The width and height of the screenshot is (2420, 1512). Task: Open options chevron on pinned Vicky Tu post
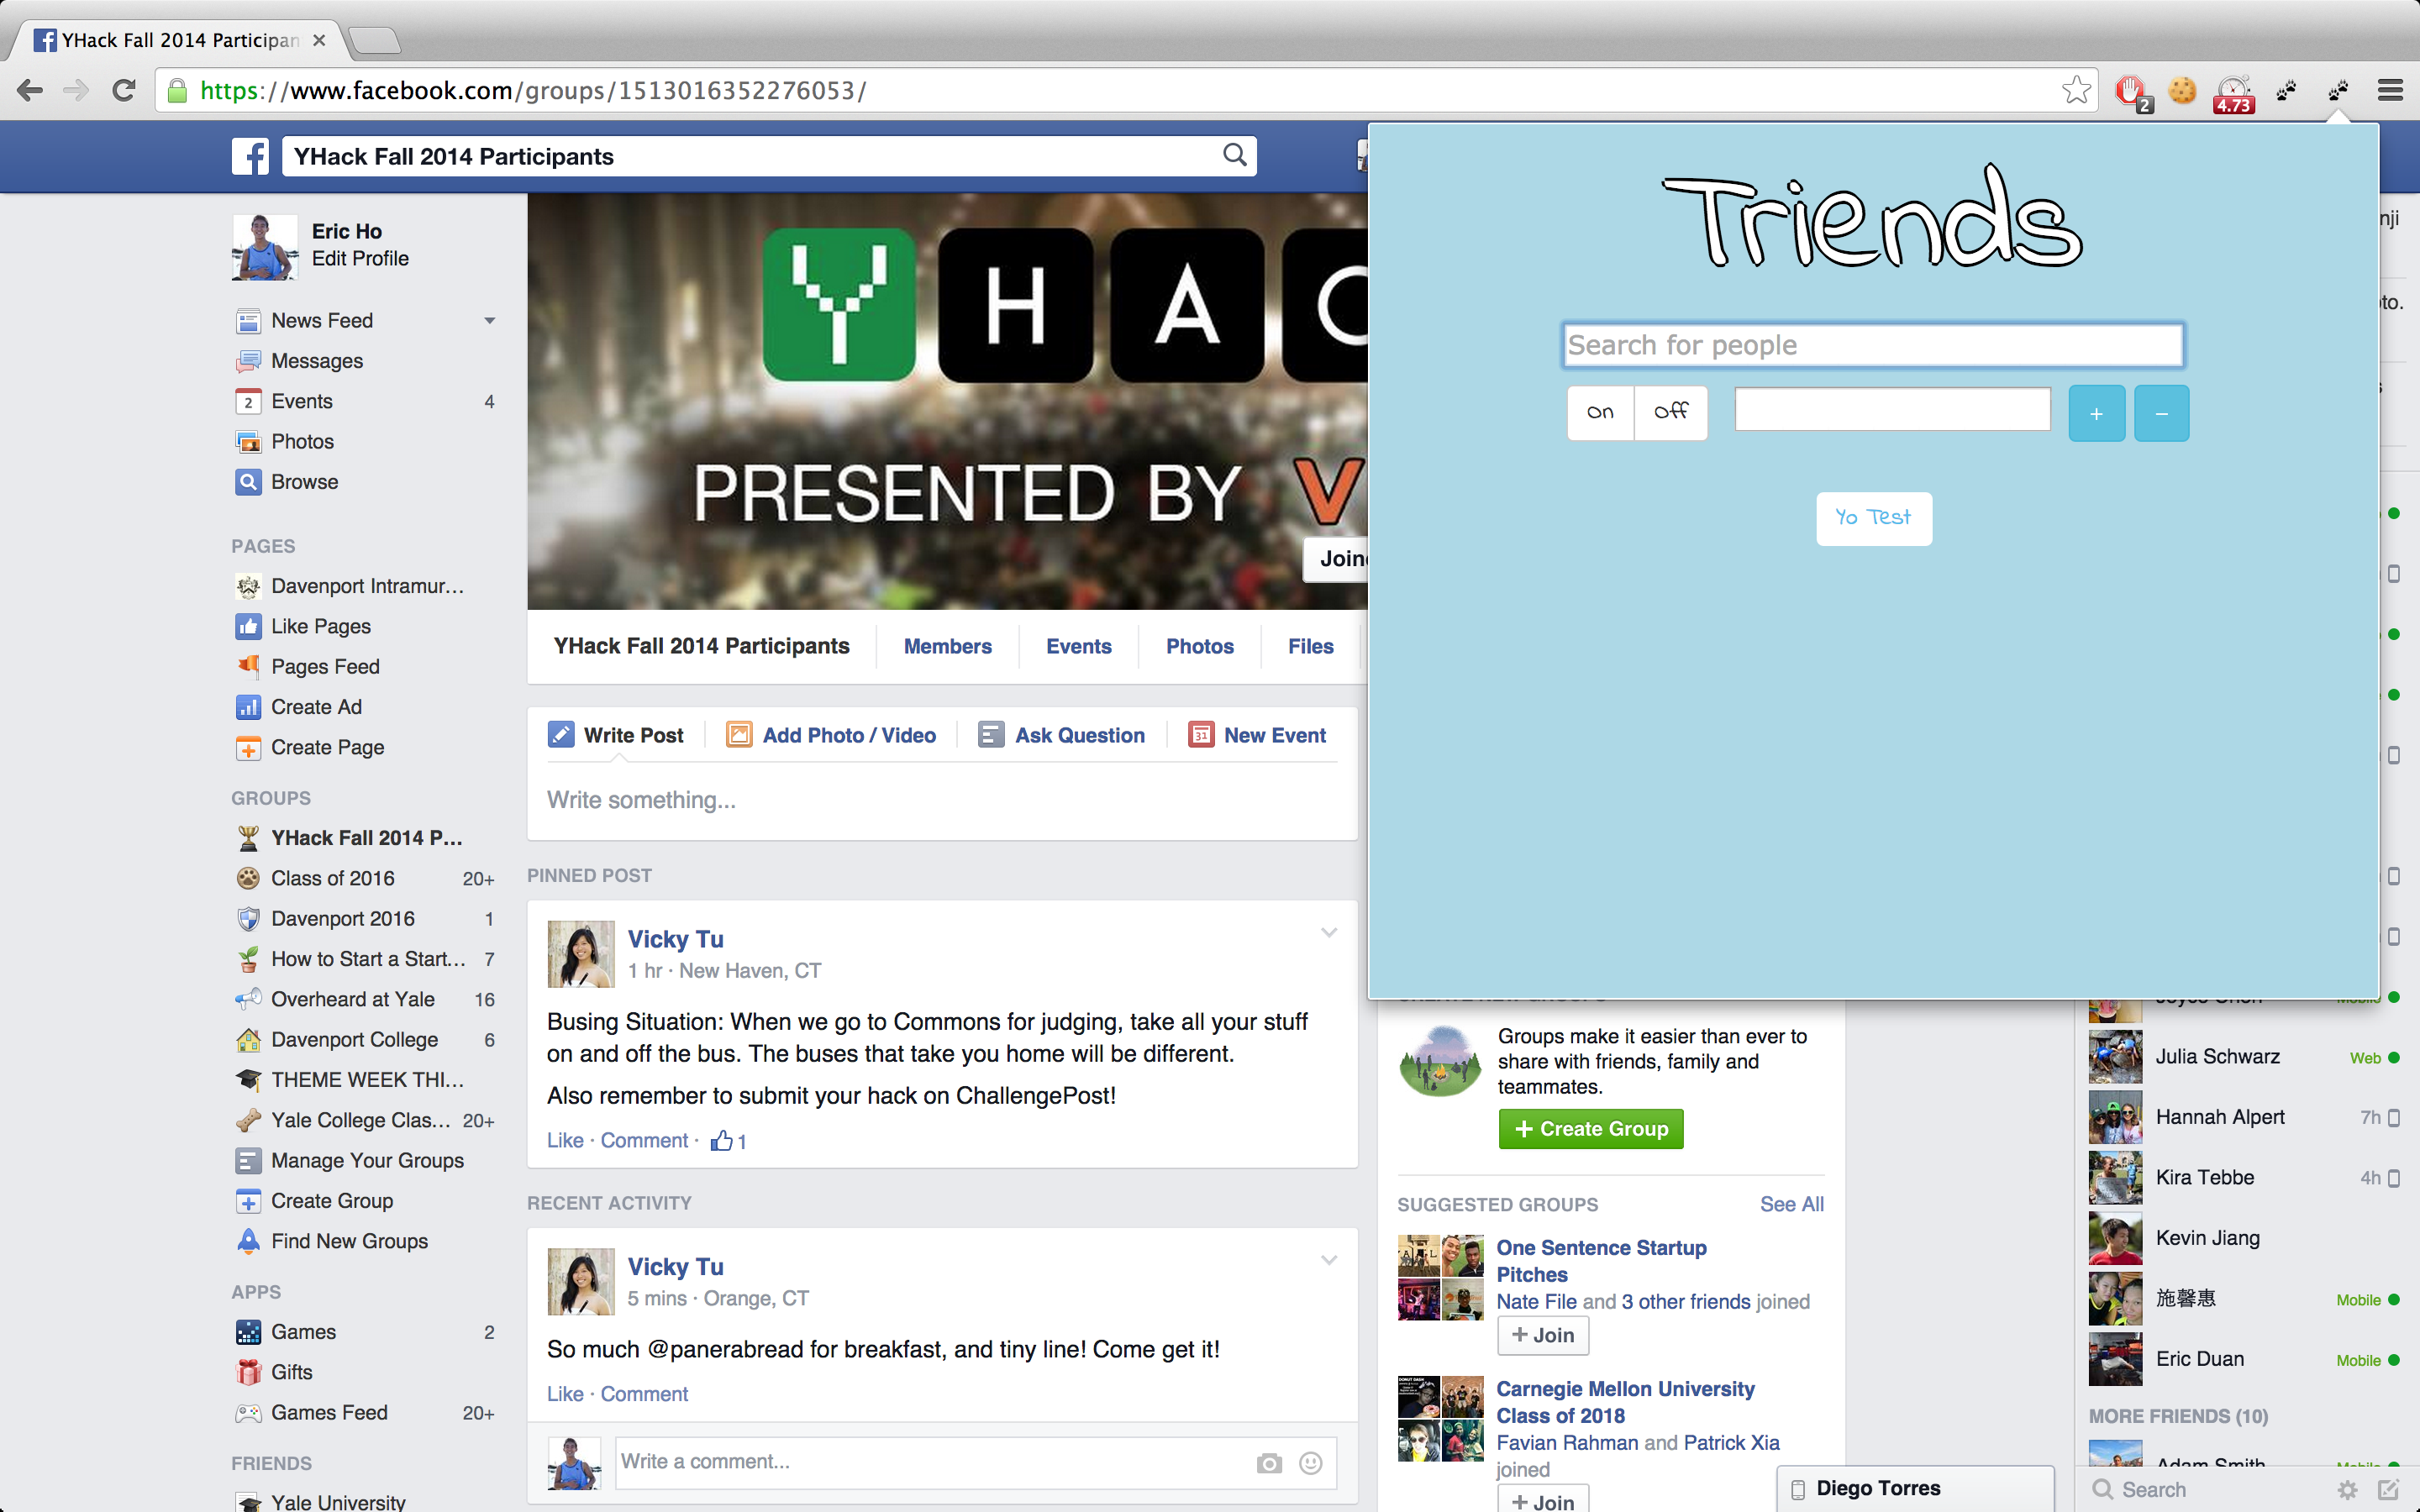[1329, 932]
